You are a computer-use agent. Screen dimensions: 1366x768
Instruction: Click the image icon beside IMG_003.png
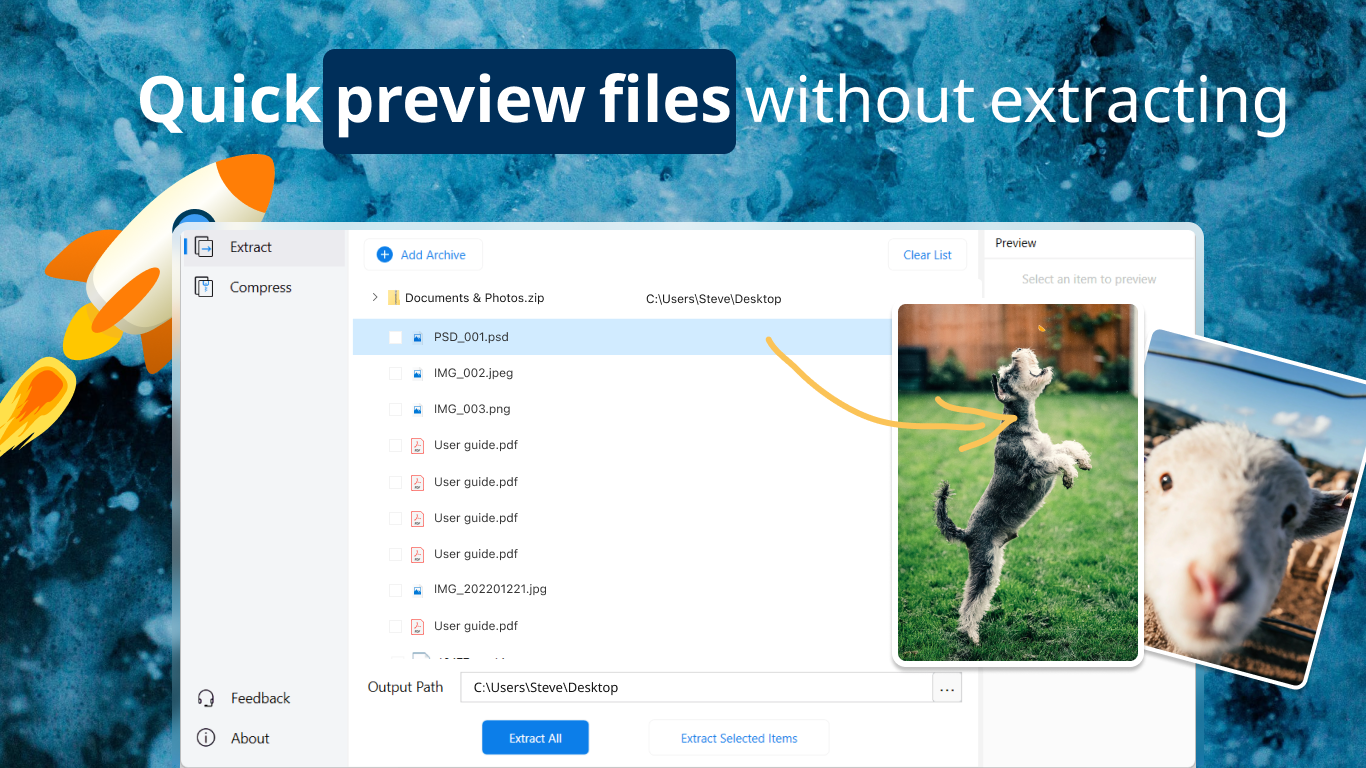pyautogui.click(x=416, y=409)
